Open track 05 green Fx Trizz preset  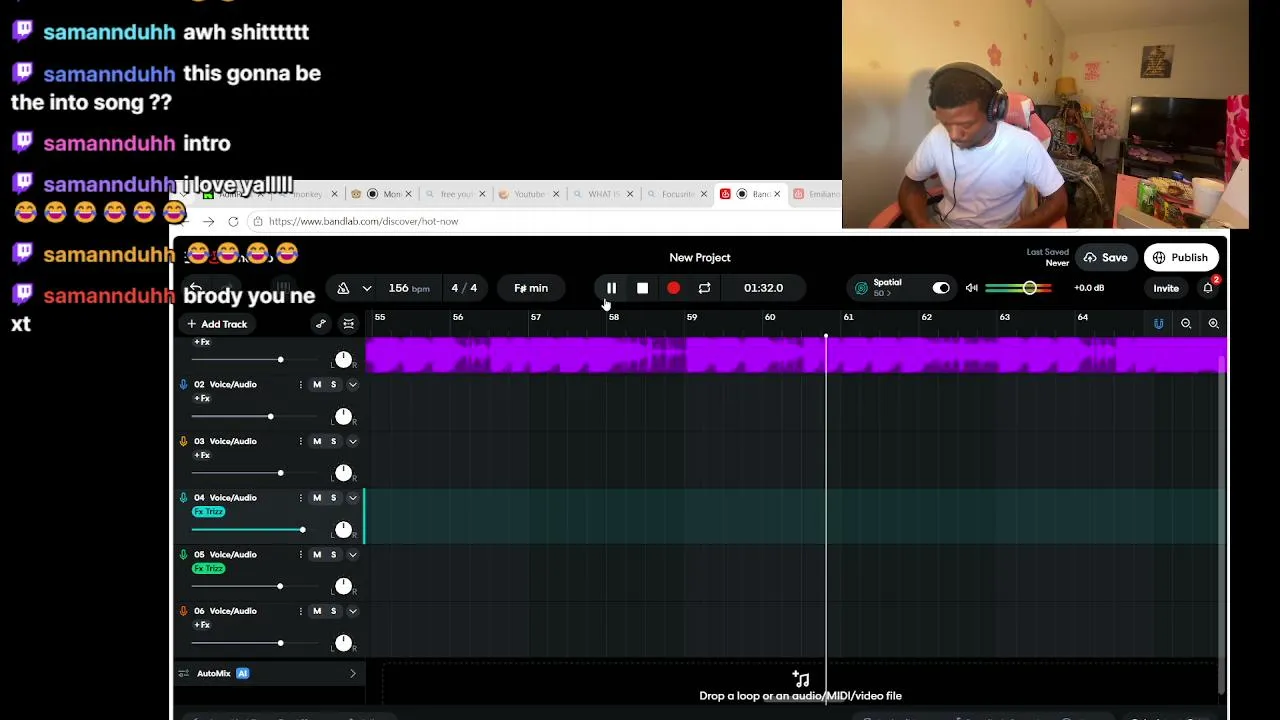click(209, 569)
